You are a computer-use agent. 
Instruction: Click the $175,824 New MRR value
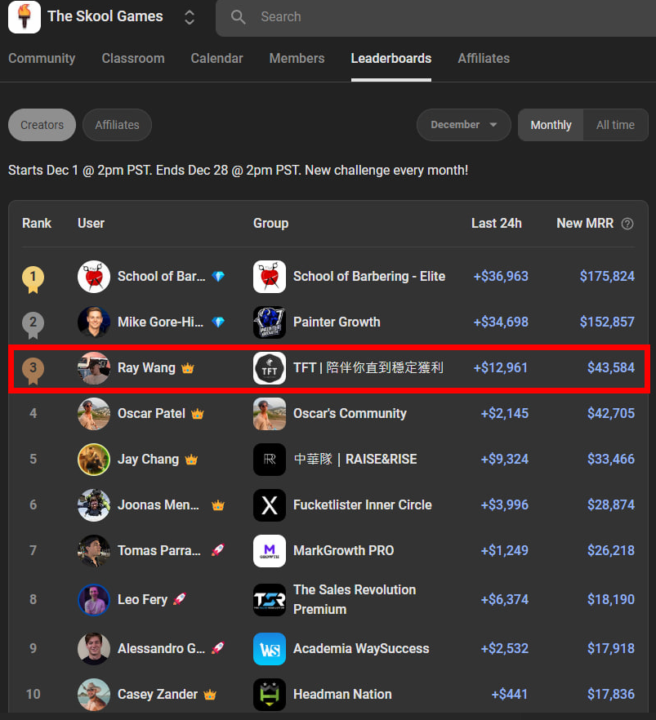coord(607,276)
